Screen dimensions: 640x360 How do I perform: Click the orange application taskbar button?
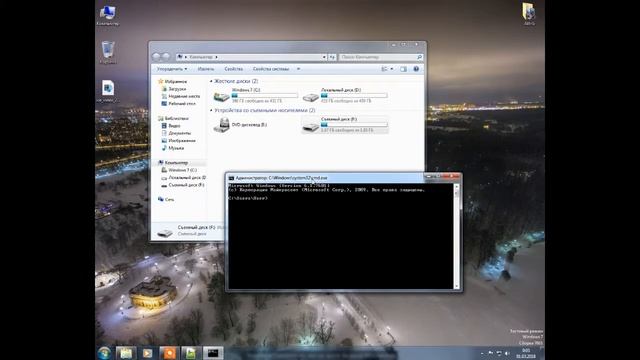tap(169, 353)
